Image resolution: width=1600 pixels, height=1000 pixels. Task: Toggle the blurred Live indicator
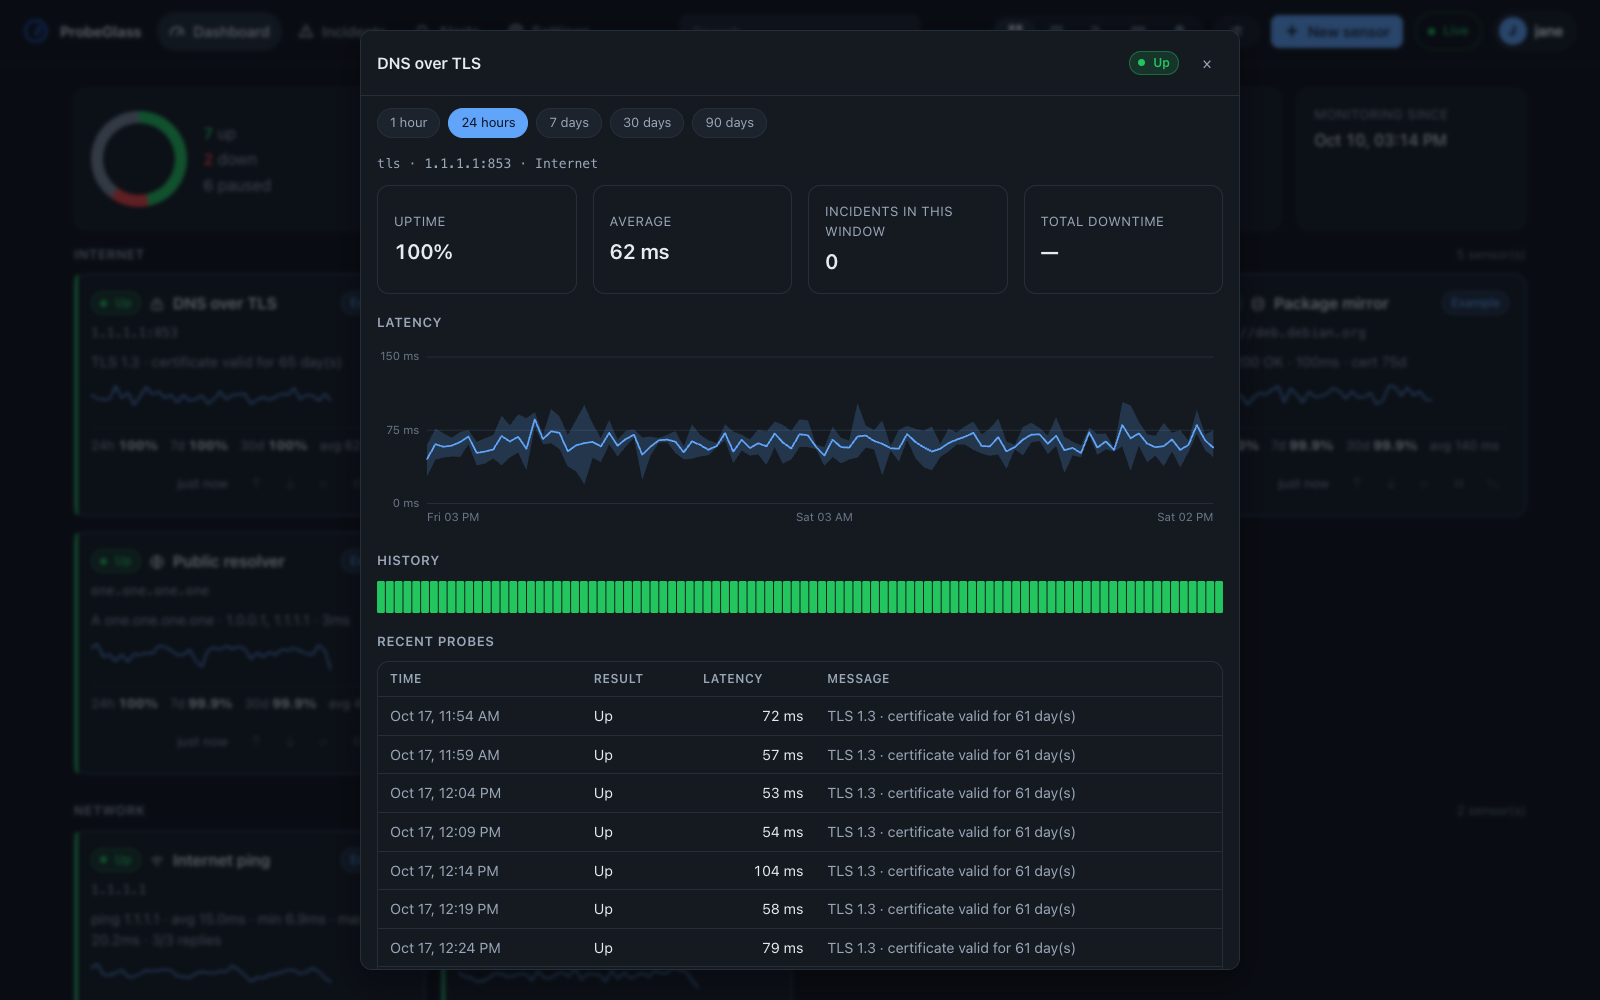(1447, 32)
